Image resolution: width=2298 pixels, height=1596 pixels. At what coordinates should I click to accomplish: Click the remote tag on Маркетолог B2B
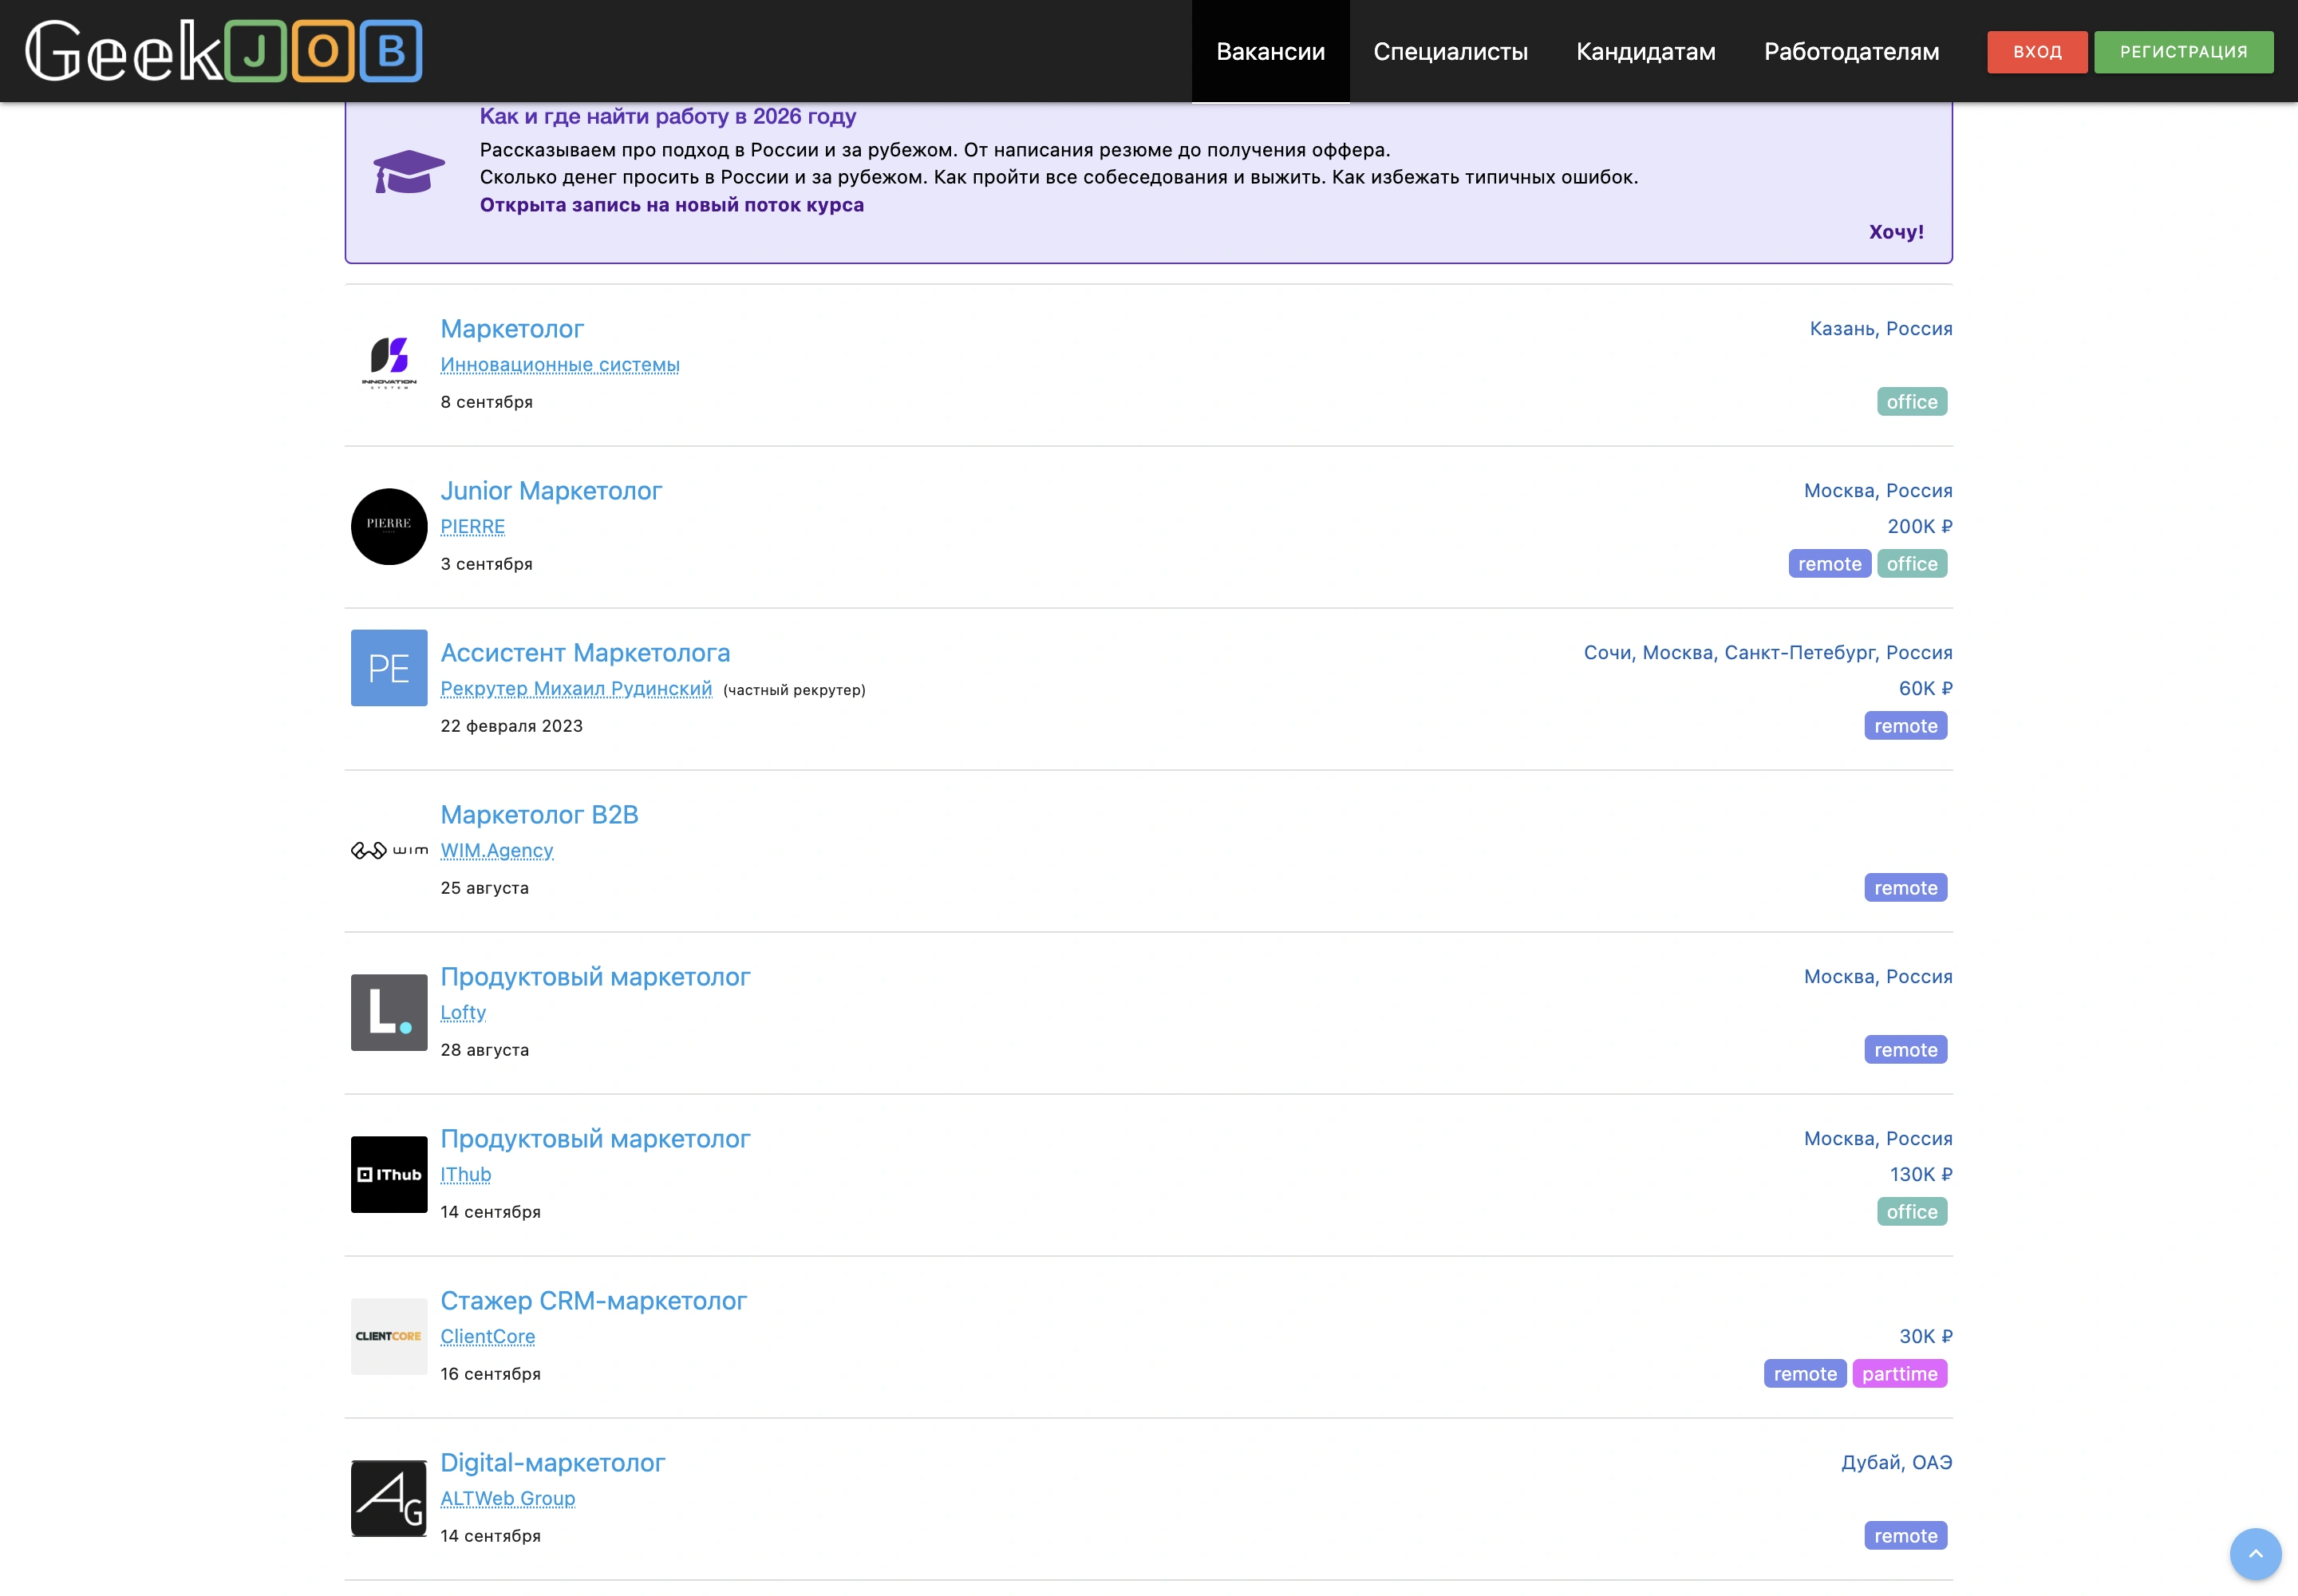[x=1905, y=888]
